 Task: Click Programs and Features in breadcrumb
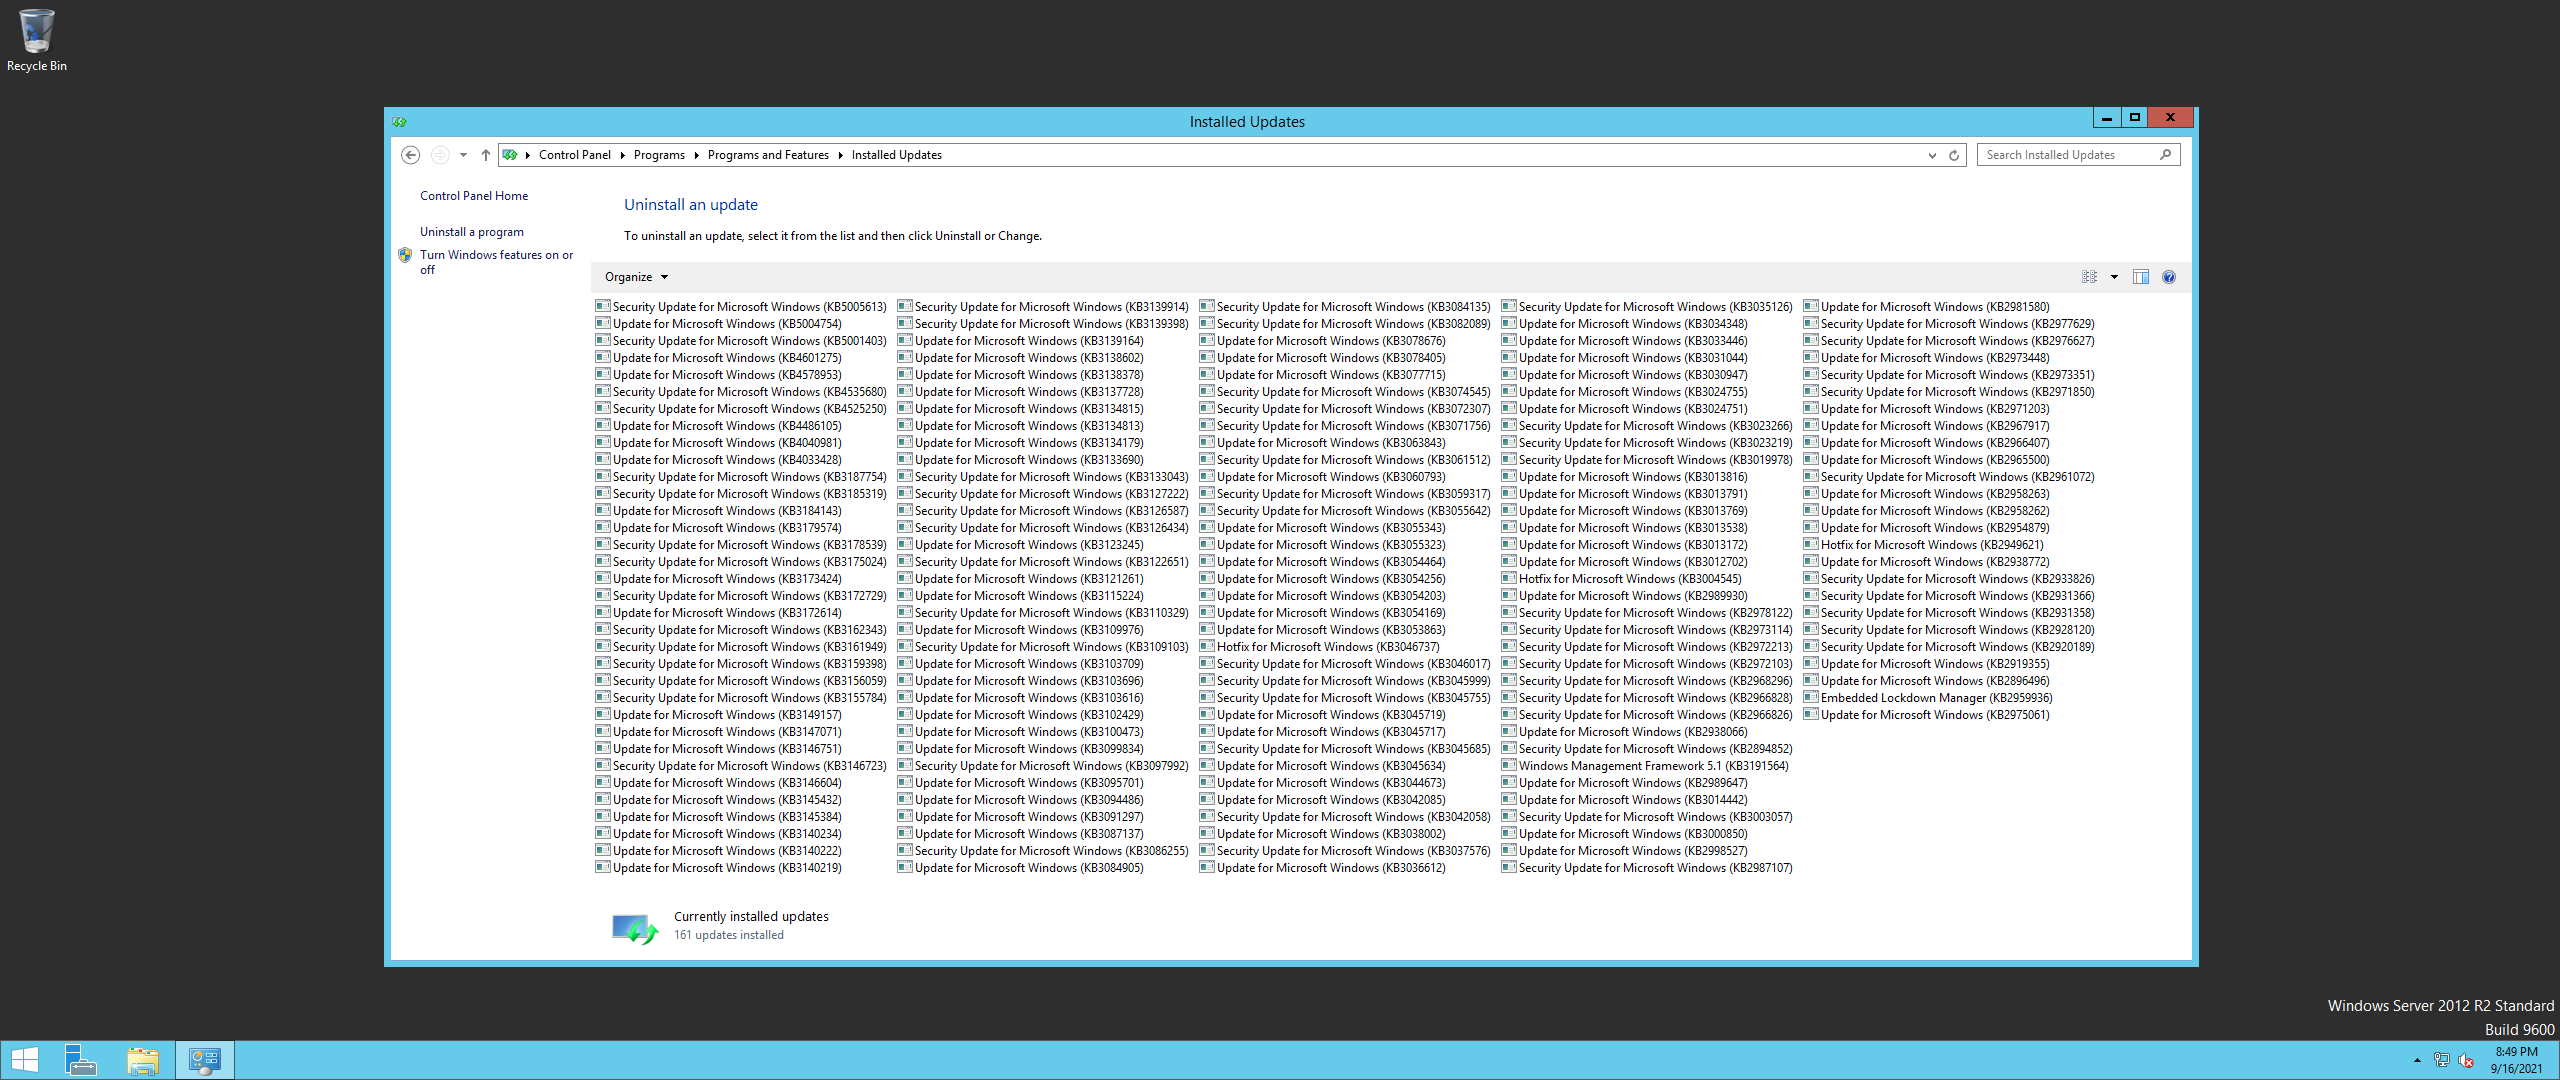[x=768, y=155]
